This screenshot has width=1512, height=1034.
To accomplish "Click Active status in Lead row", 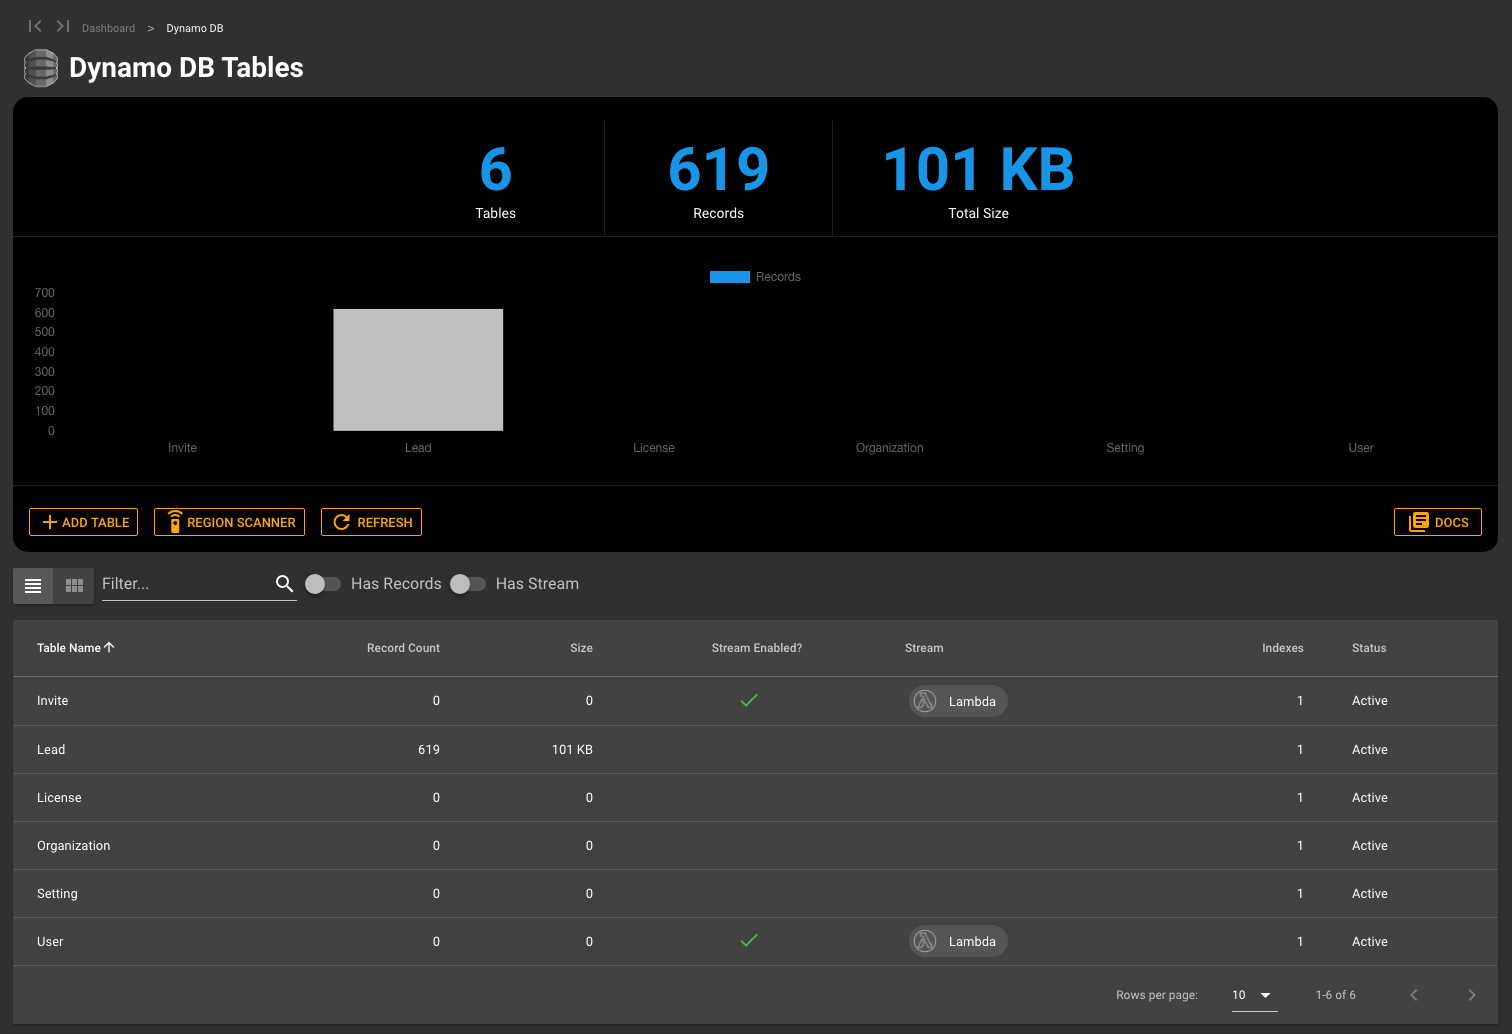I will click(x=1370, y=749).
